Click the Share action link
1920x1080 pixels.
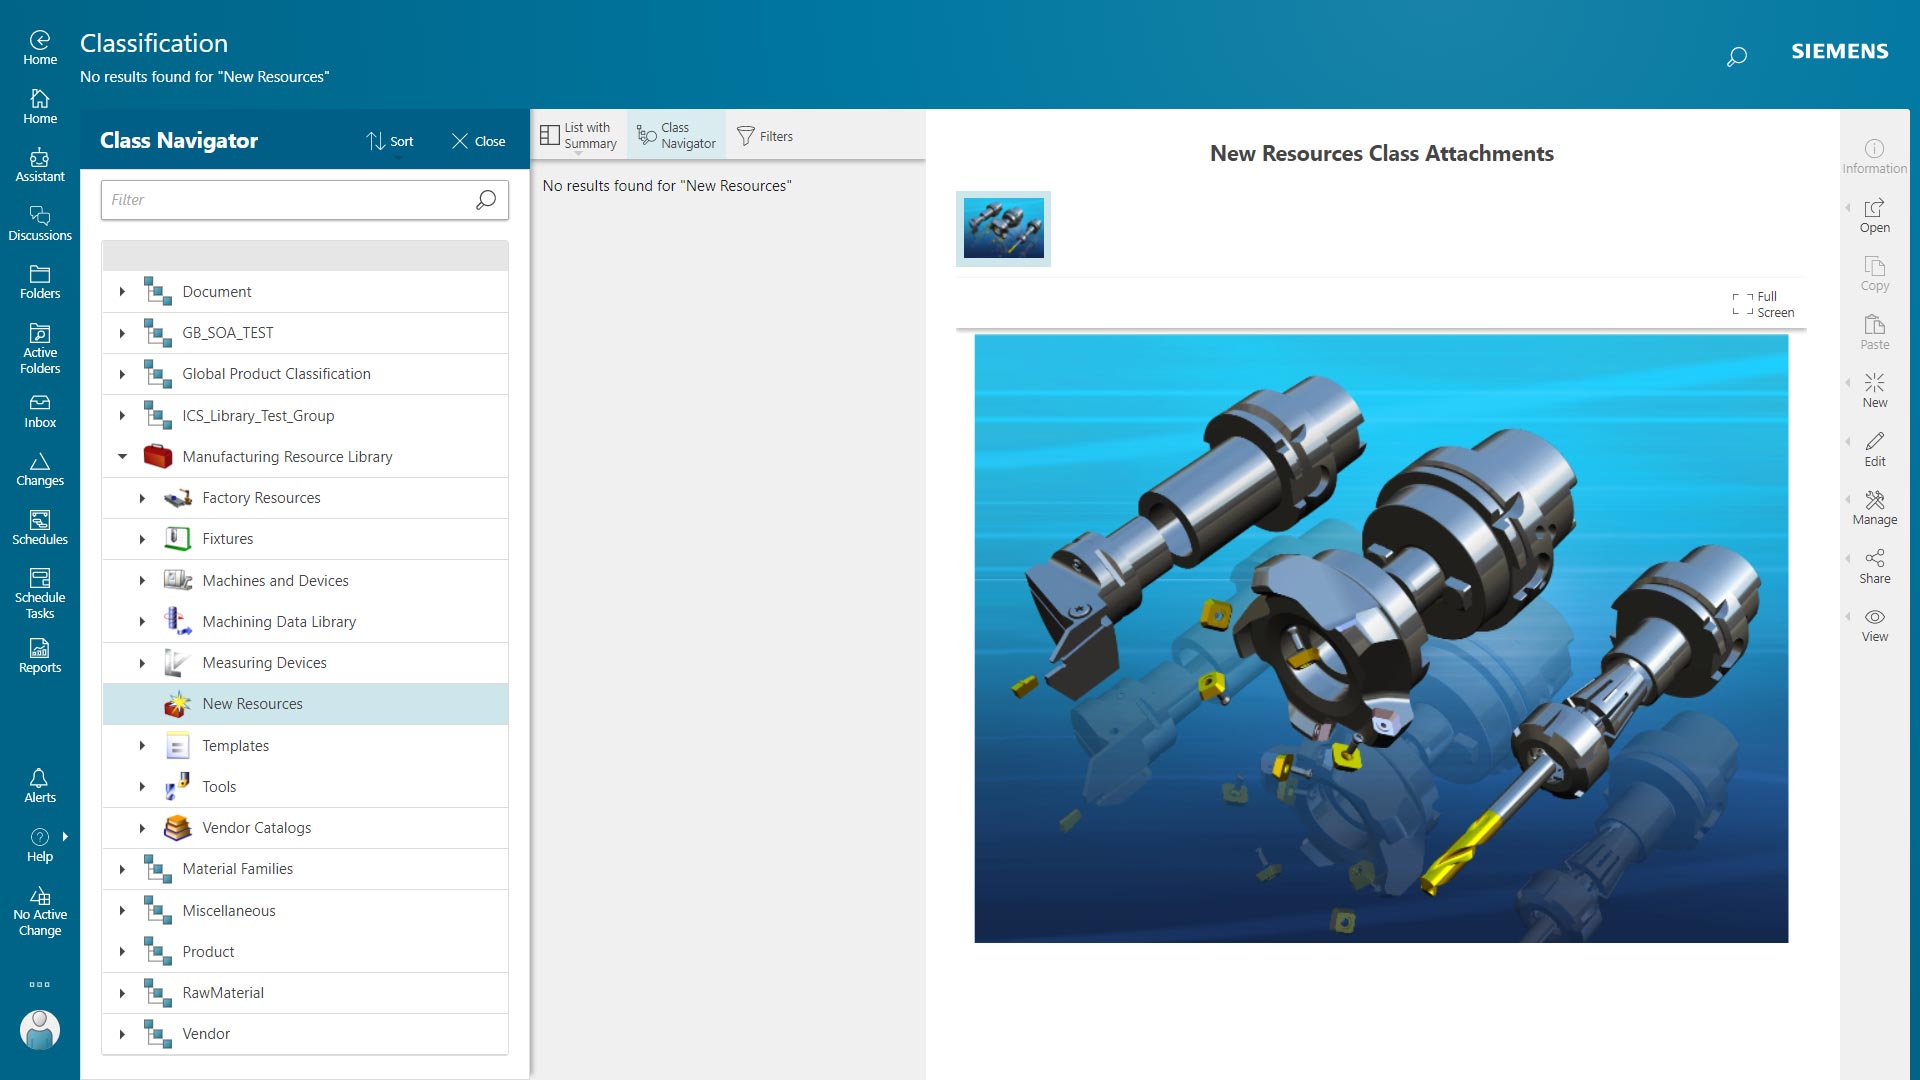1875,563
